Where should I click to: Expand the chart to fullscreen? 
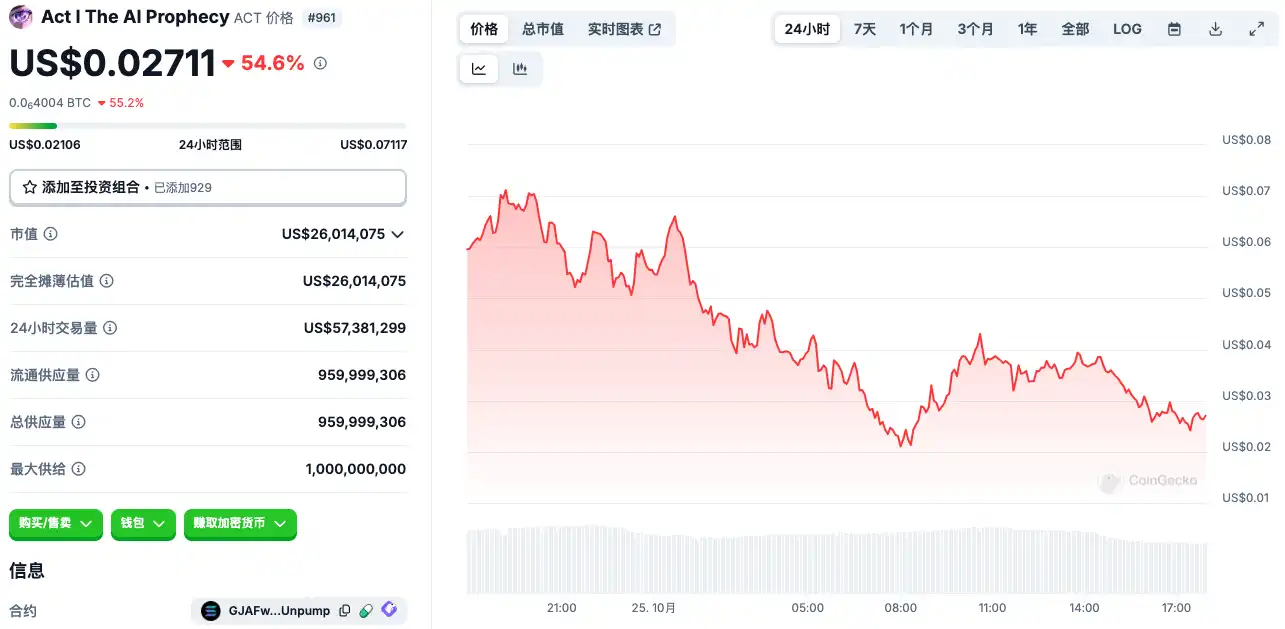[1257, 29]
